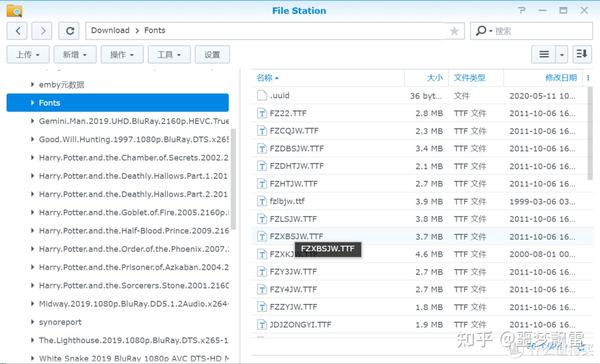Select the .uuid file icon

point(262,95)
